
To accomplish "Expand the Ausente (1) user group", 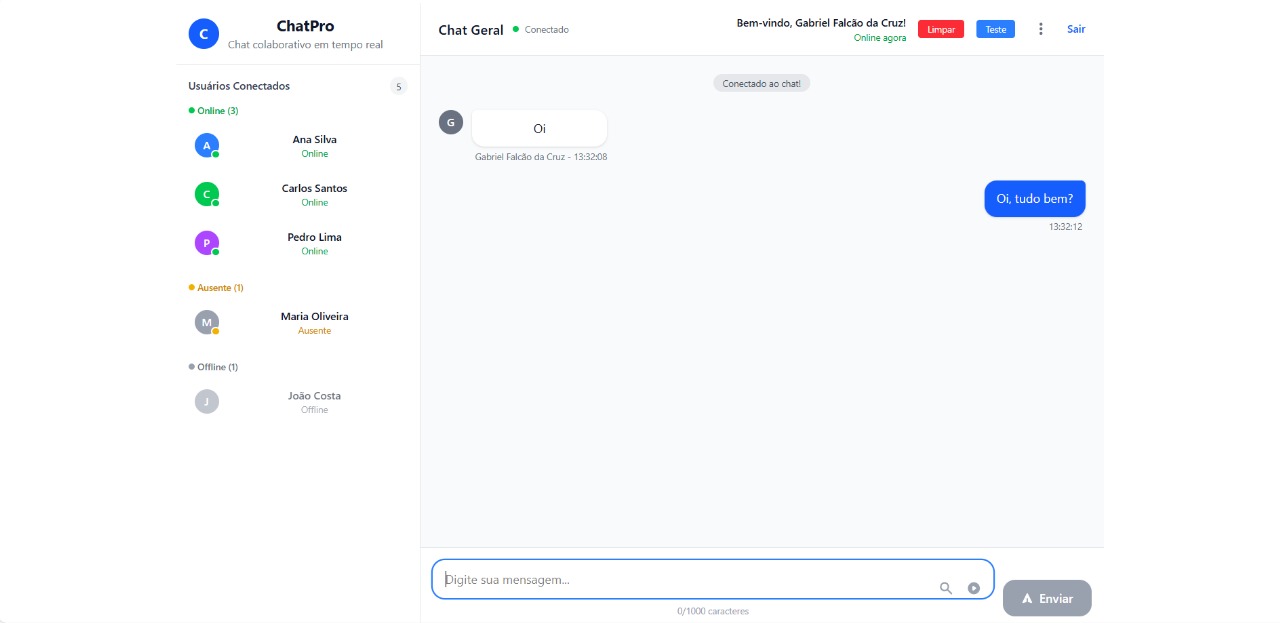I will pyautogui.click(x=216, y=288).
